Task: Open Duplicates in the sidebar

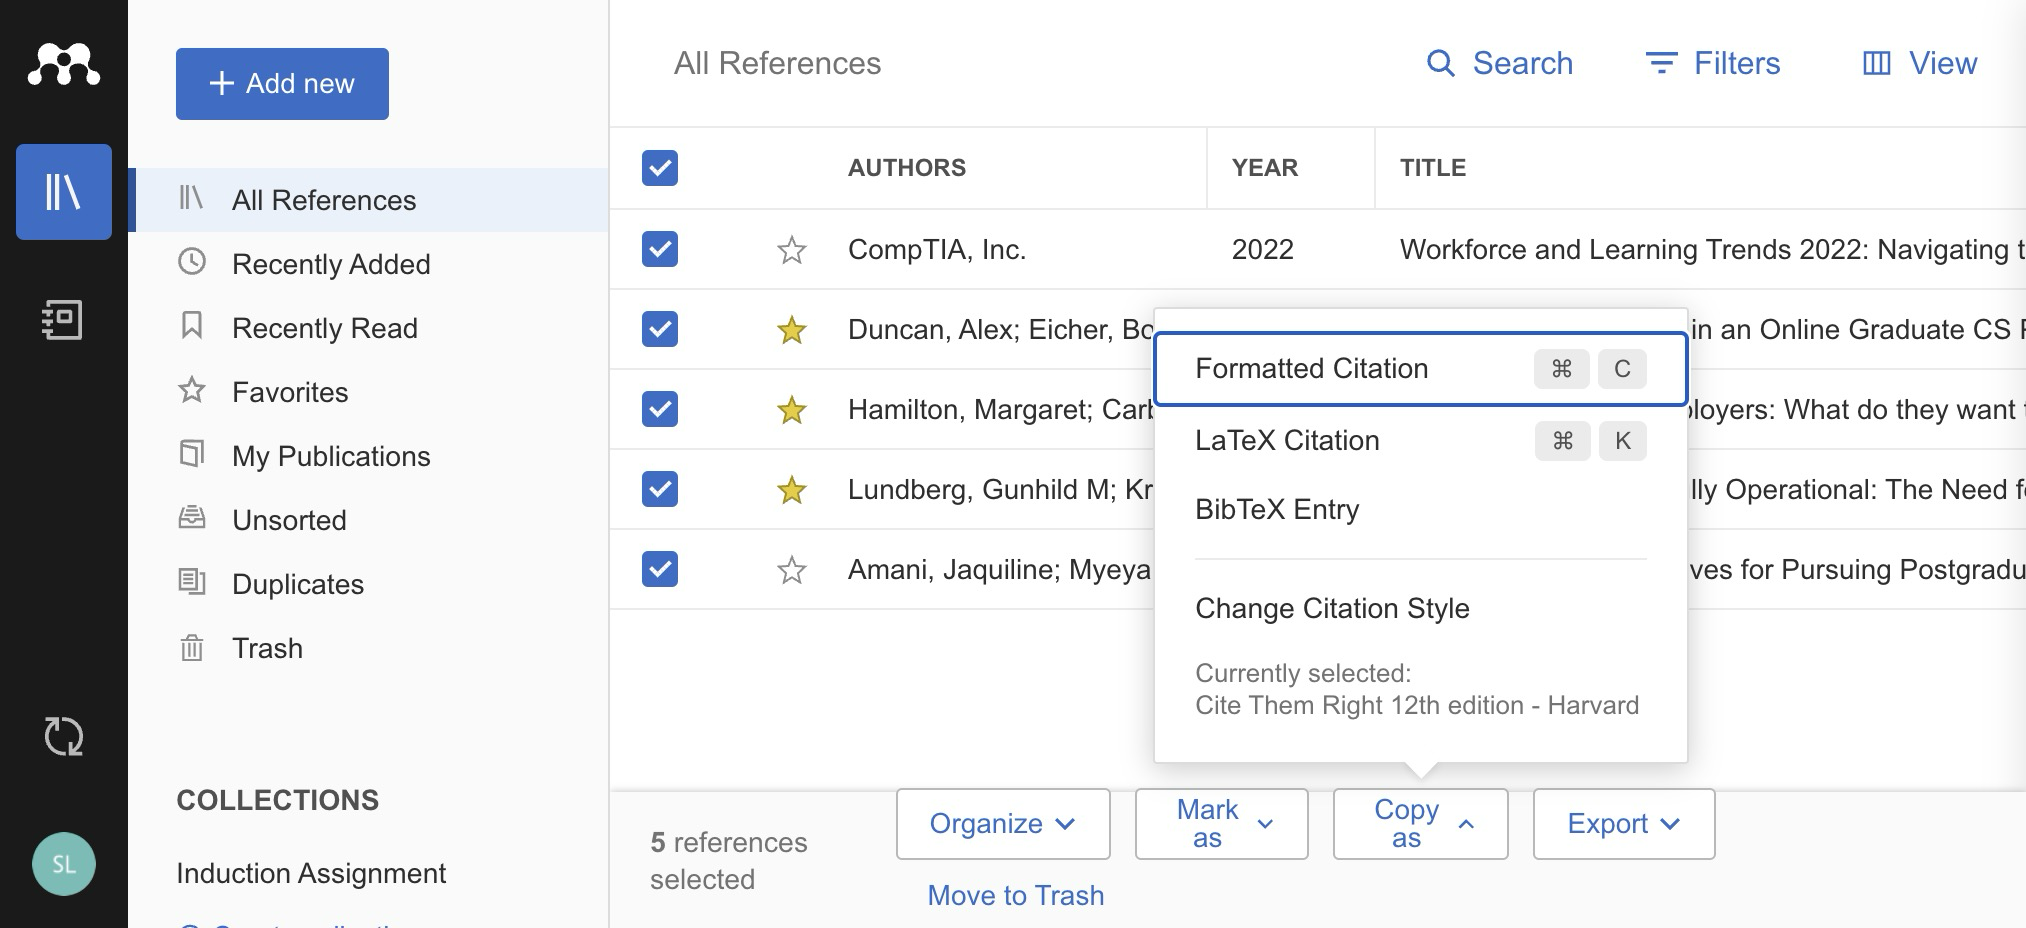Action: 297,584
